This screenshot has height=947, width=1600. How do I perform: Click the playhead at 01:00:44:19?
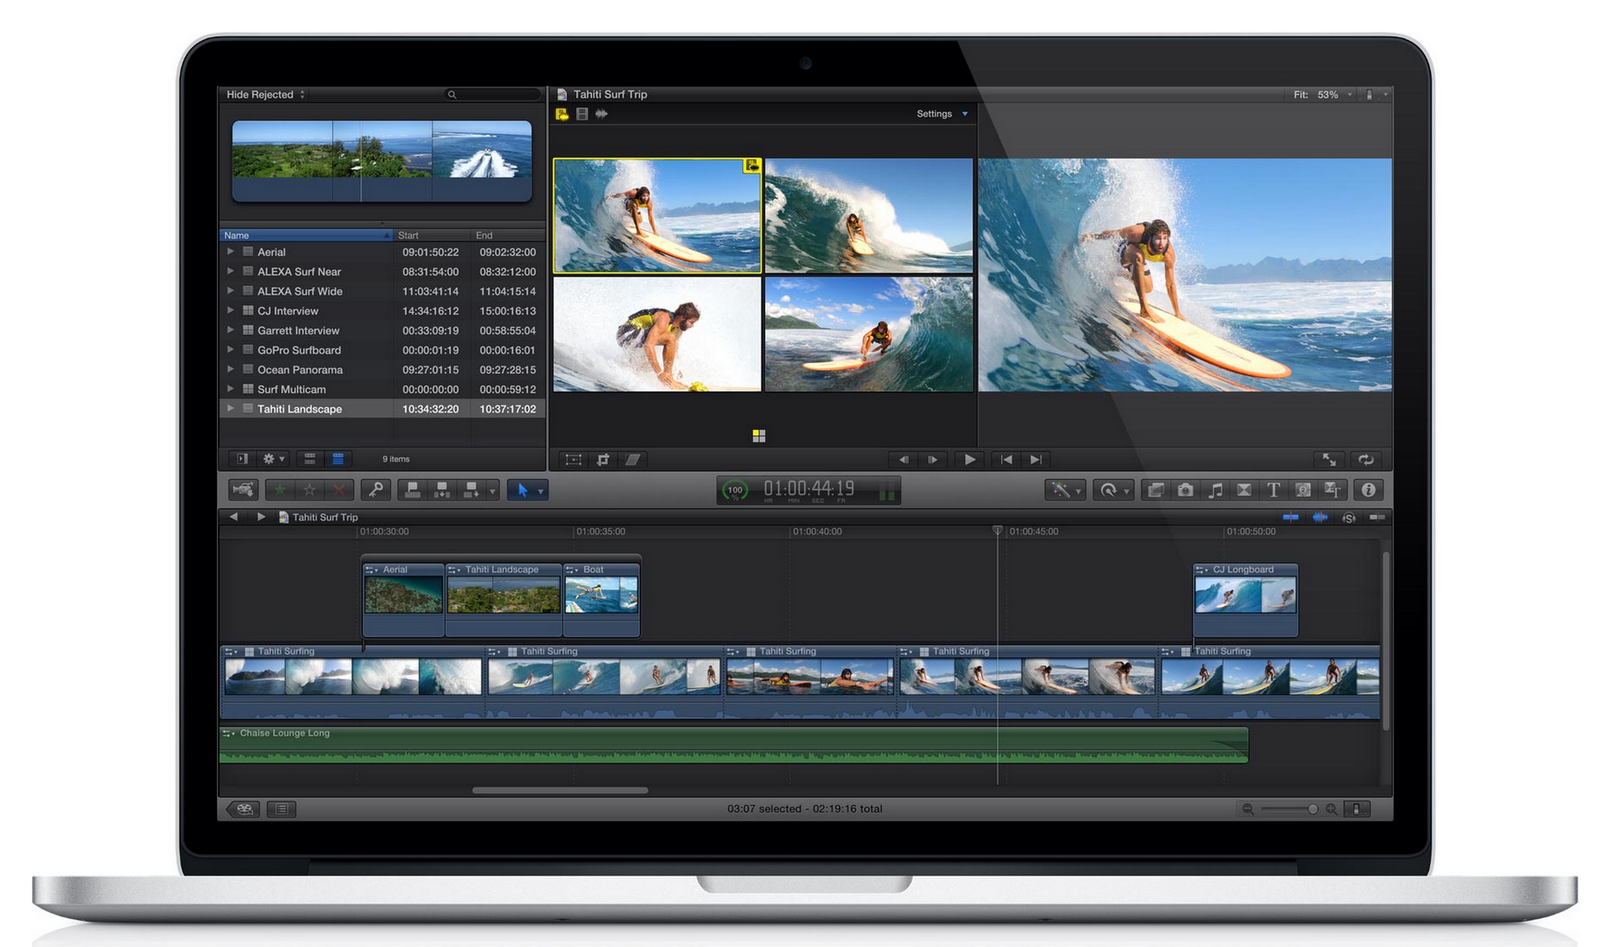(x=997, y=531)
